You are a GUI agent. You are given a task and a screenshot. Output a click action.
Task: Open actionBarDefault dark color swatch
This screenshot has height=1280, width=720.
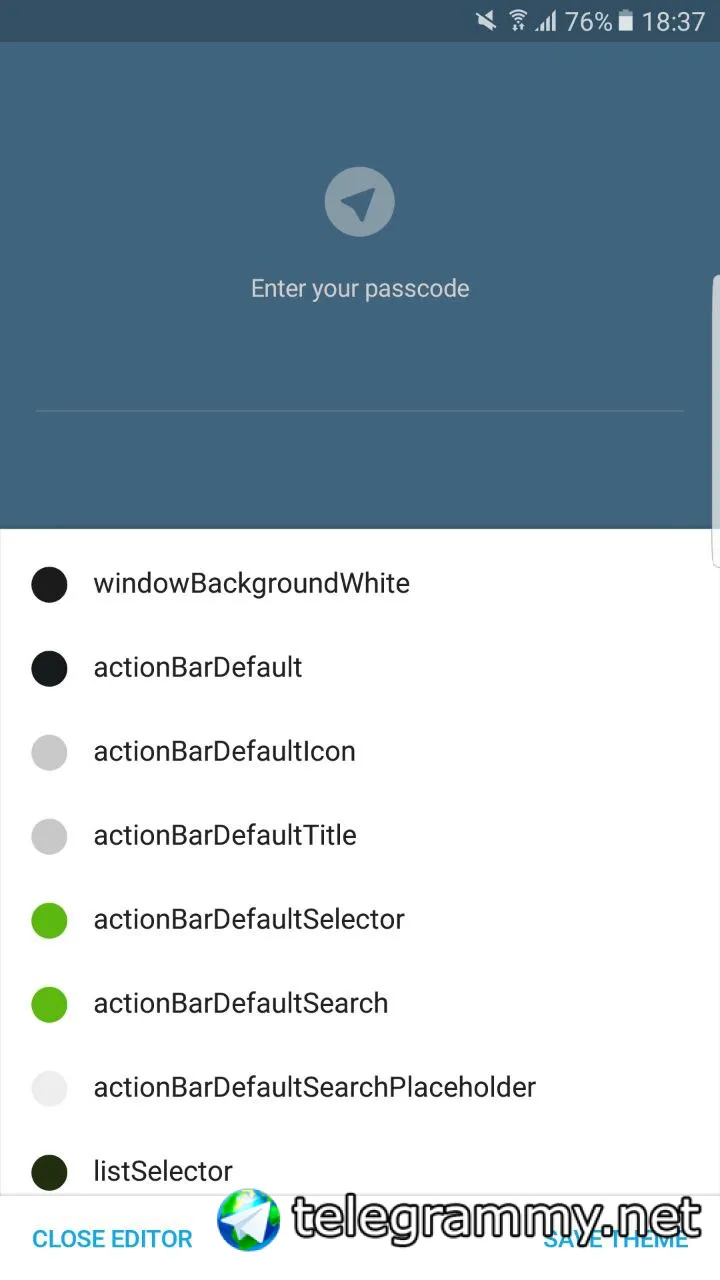[x=49, y=668]
